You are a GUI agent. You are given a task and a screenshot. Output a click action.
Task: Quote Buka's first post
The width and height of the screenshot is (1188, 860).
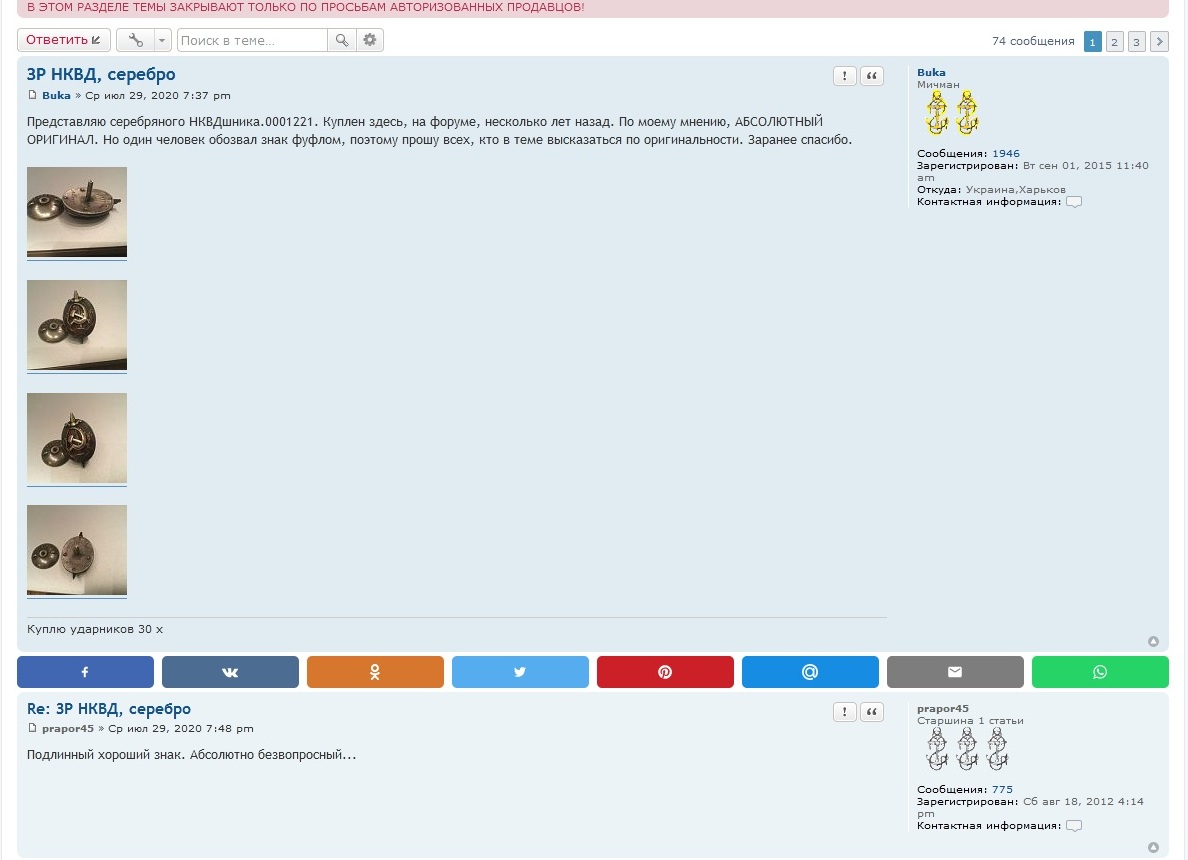[x=872, y=77]
